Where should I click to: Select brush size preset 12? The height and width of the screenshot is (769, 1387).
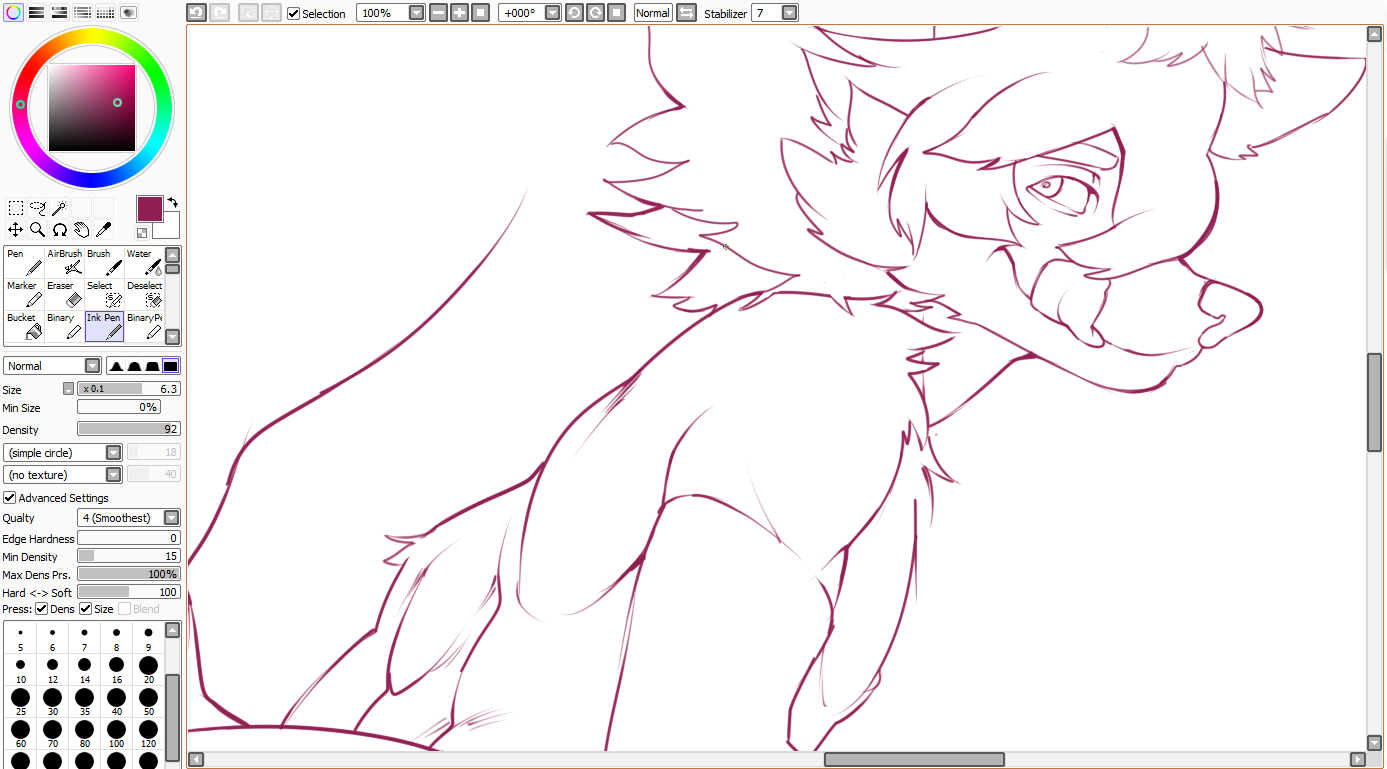coord(52,670)
